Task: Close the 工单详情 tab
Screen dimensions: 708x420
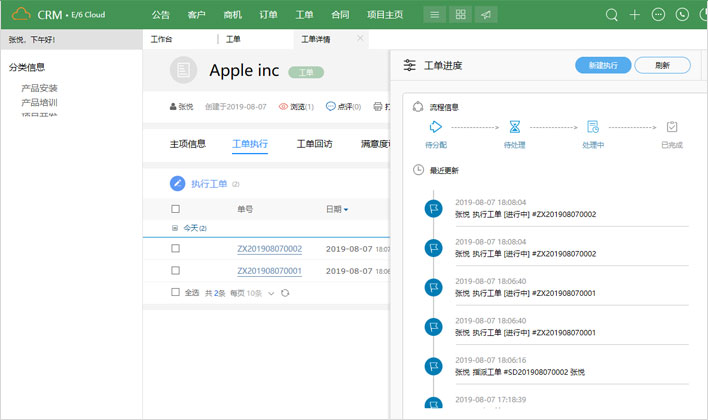Action: 360,39
